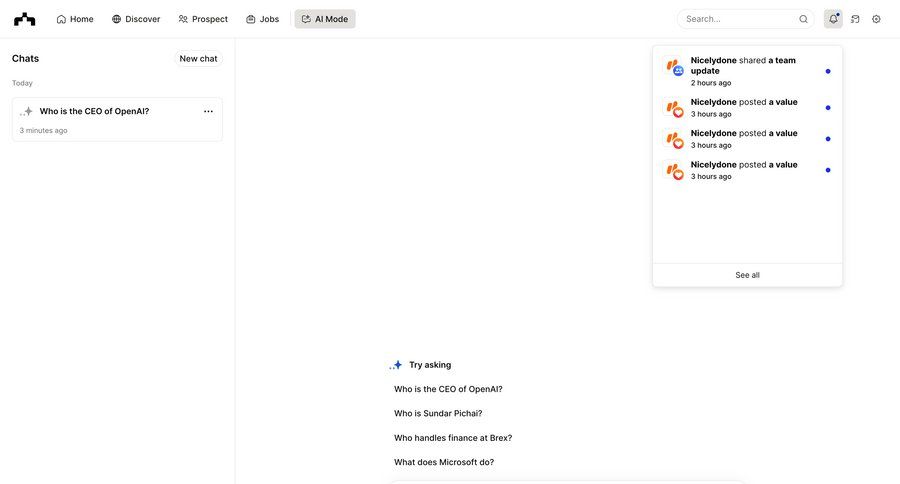Click Nicelydone avatar on team update notification

click(x=674, y=67)
